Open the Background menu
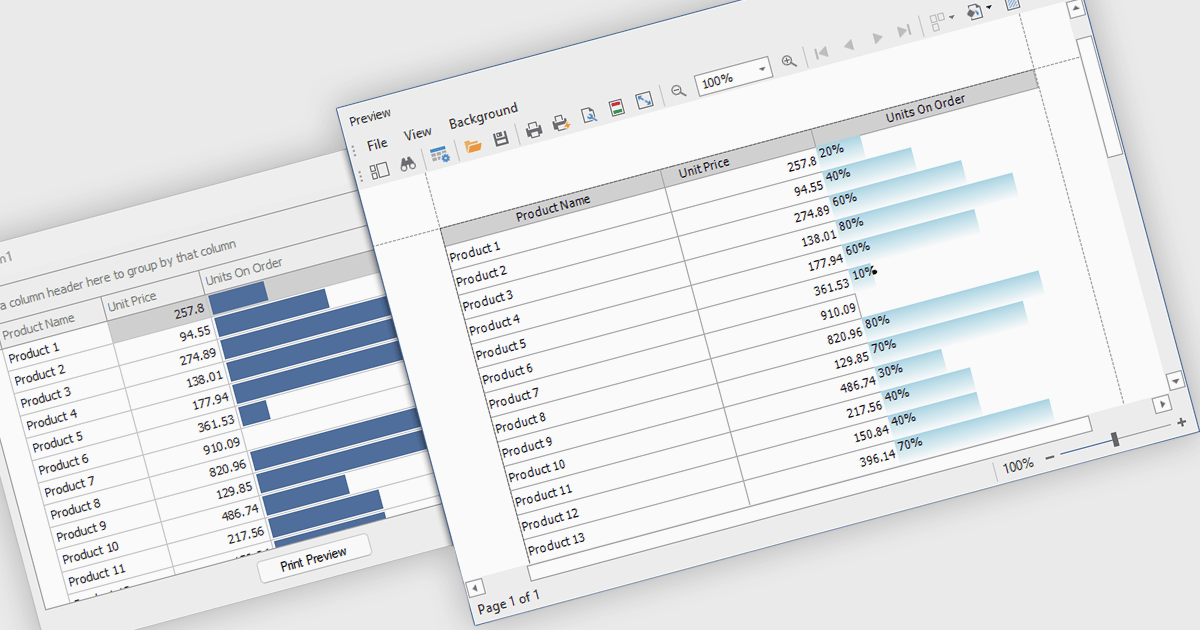The height and width of the screenshot is (630, 1200). click(x=483, y=116)
